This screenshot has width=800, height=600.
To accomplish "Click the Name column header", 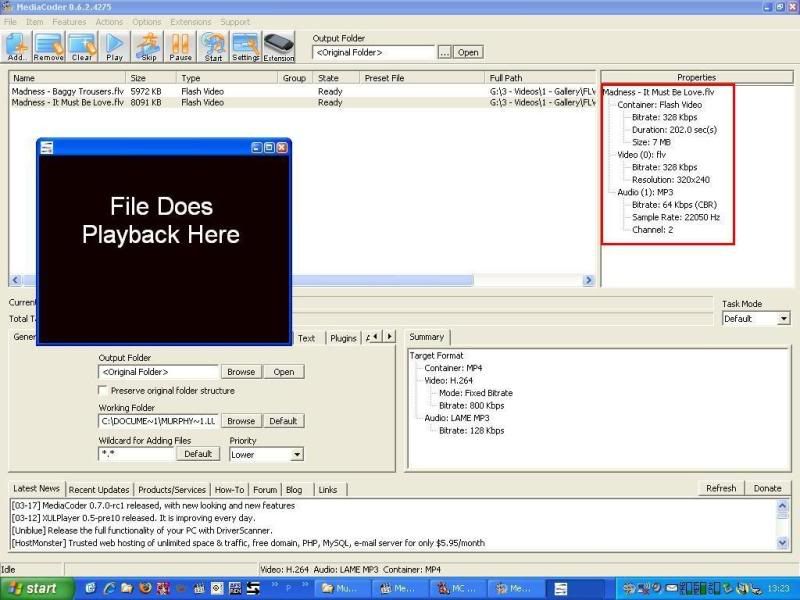I will (x=67, y=78).
